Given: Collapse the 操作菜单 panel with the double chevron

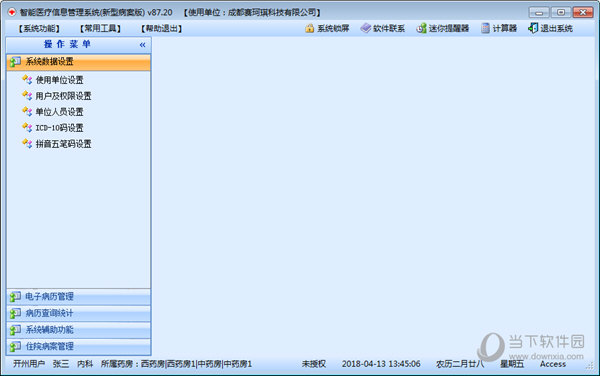Looking at the screenshot, I should tap(142, 45).
